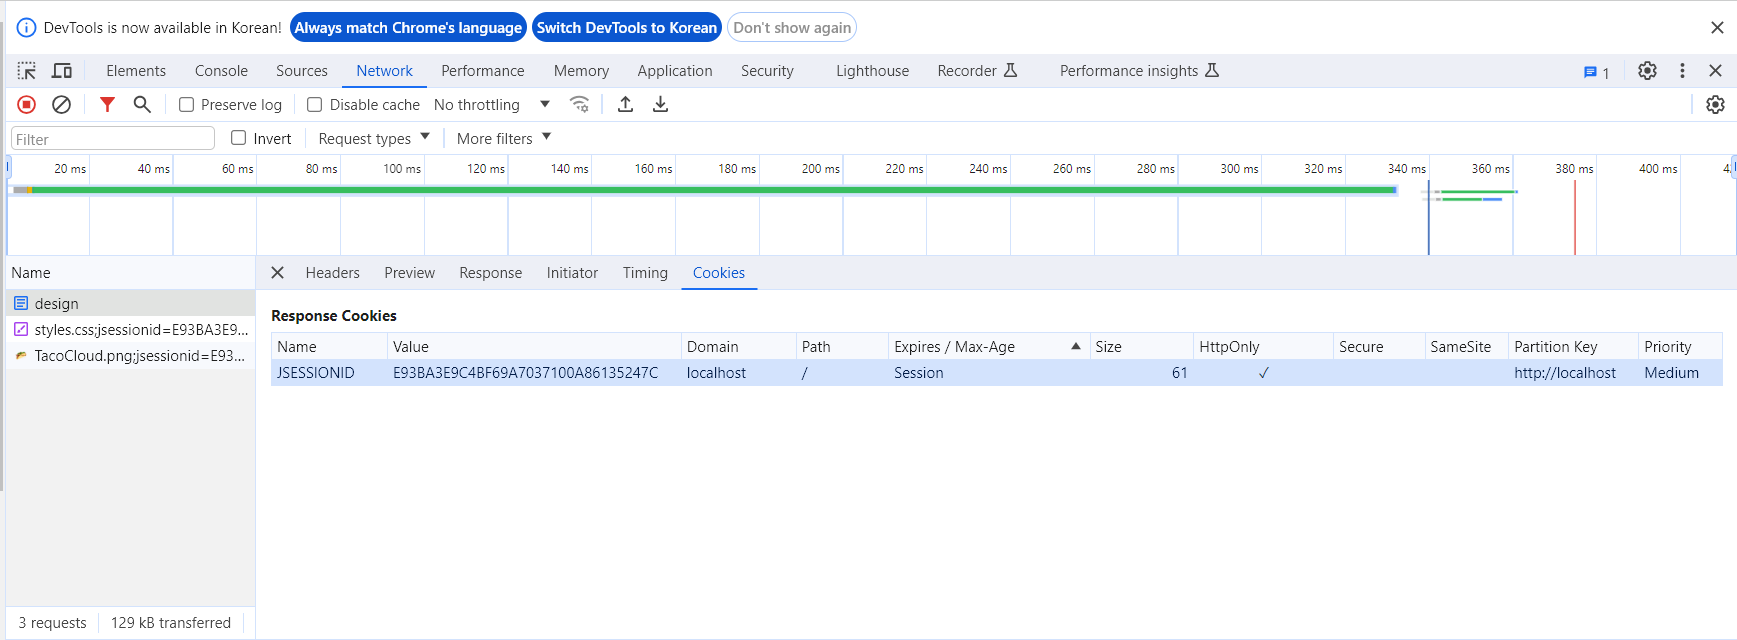
Task: Open the No throttling dropdown
Action: 492,104
